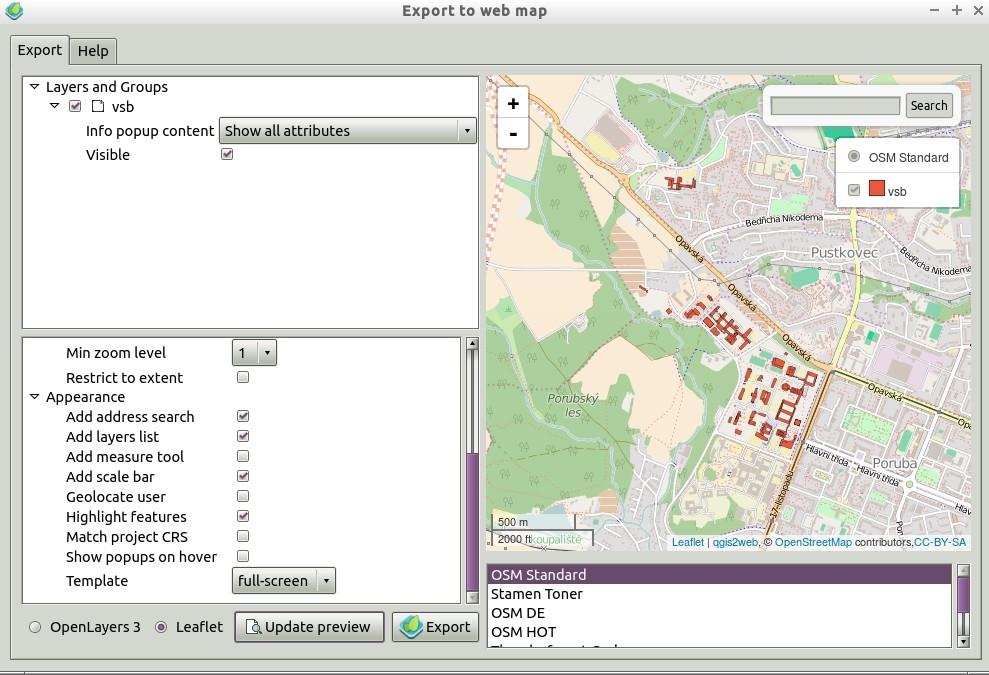This screenshot has width=989, height=675.
Task: Minimize the Export to web map window
Action: [x=934, y=10]
